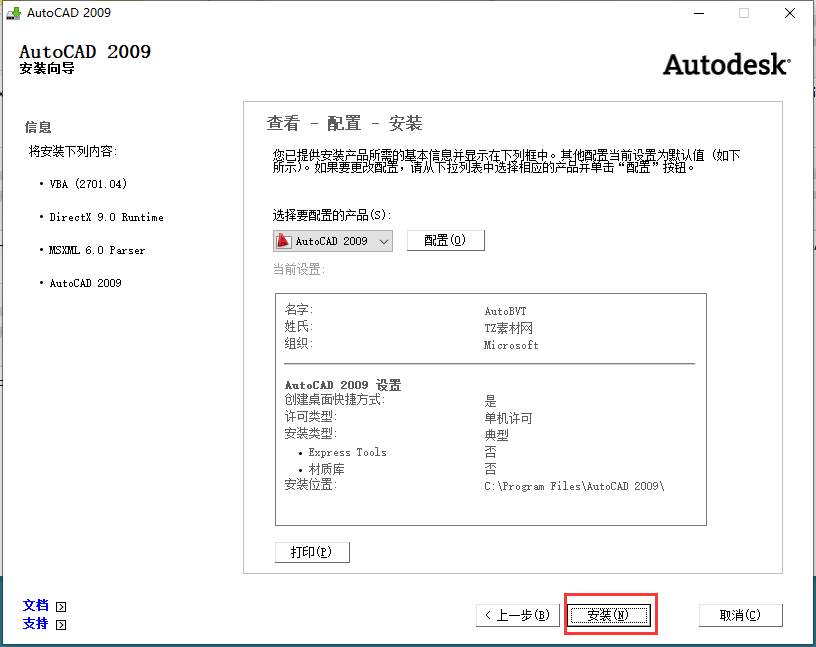Click the "材质库" settings label
Image resolution: width=816 pixels, height=647 pixels.
[x=326, y=469]
